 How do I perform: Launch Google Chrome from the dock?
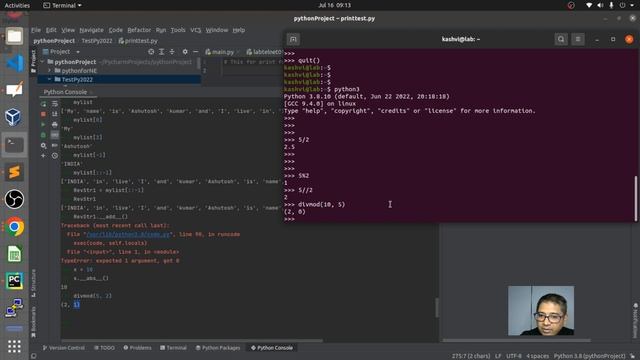coord(14,227)
